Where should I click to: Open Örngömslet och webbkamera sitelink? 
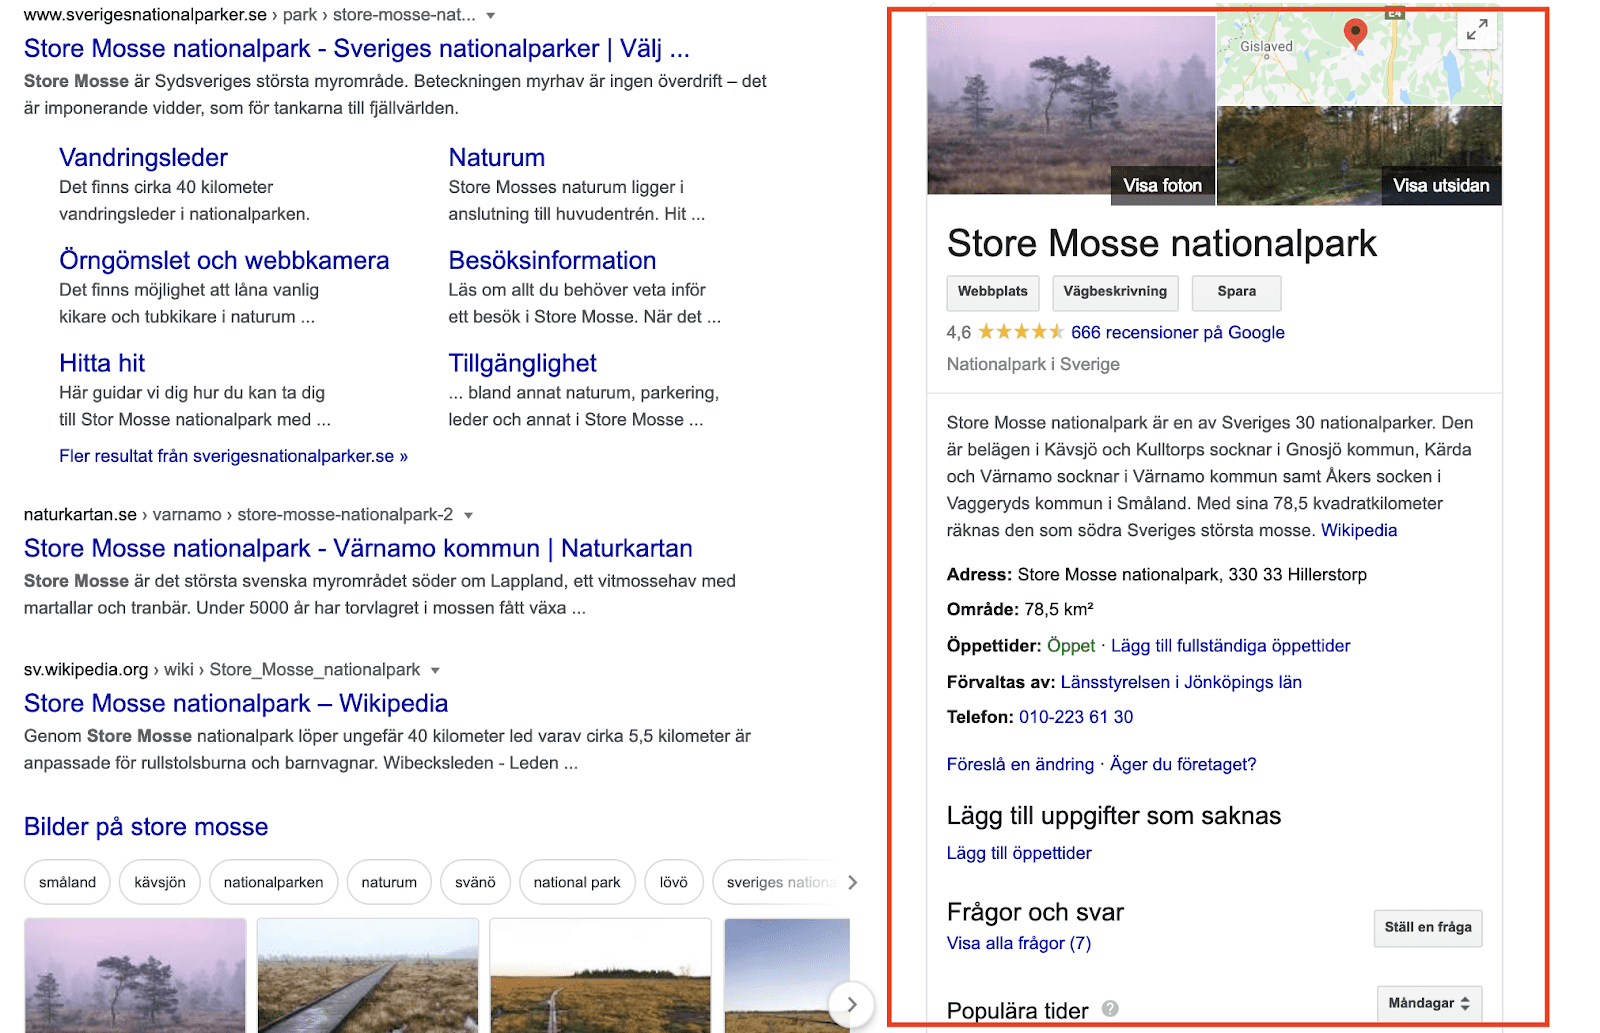[x=224, y=260]
